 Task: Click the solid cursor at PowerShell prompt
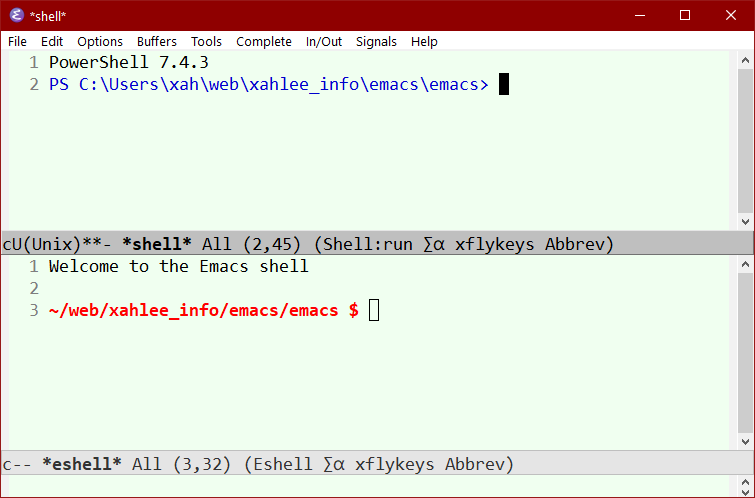(x=504, y=84)
